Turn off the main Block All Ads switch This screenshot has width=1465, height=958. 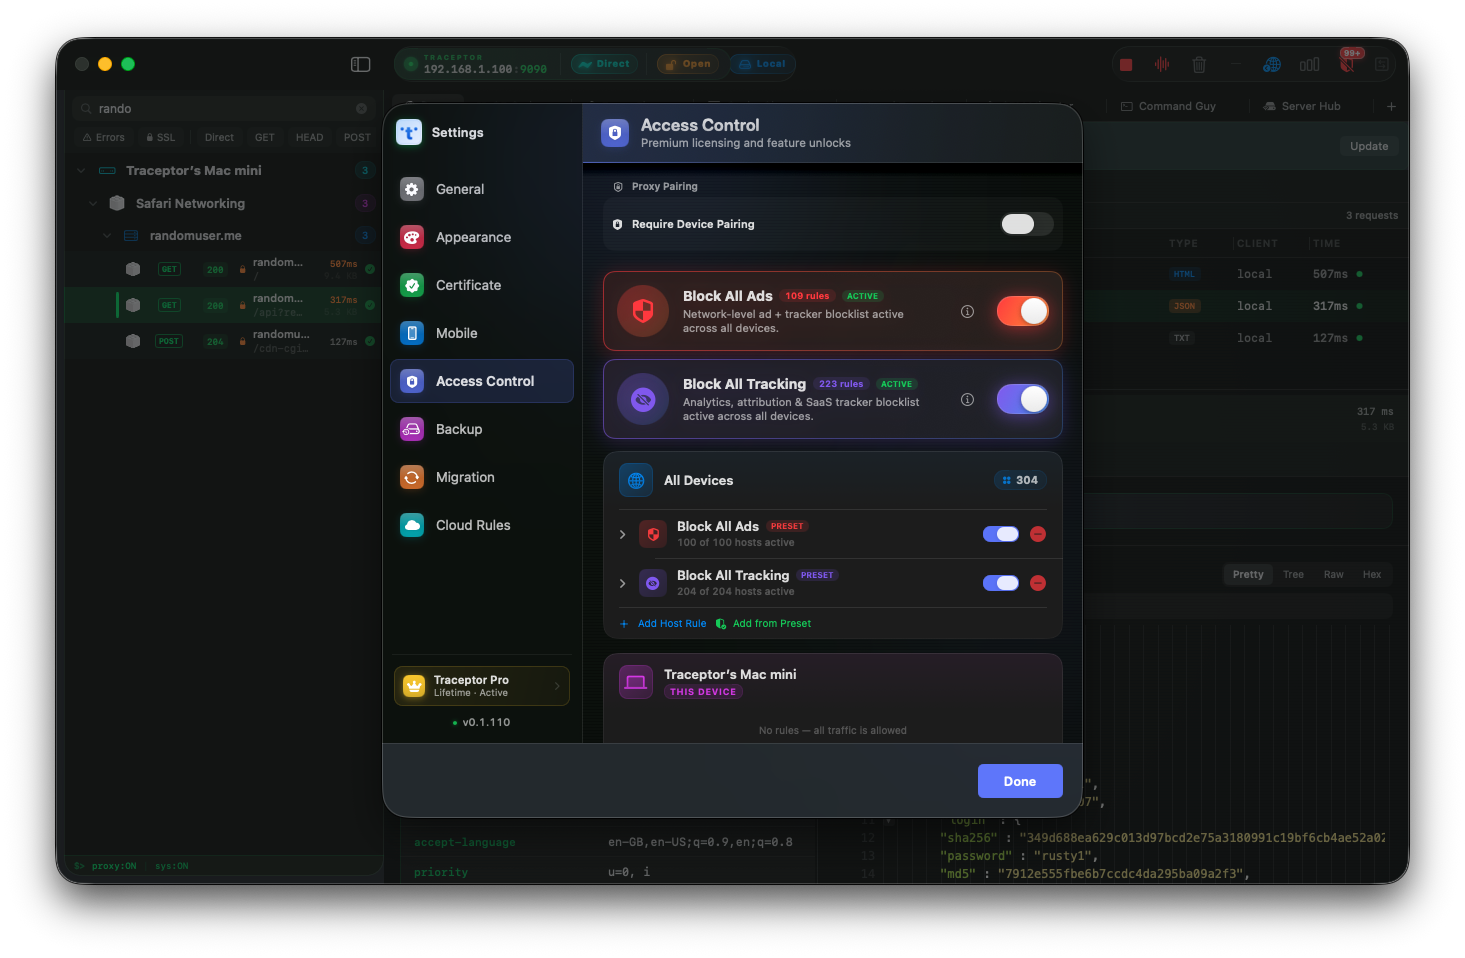point(1023,311)
